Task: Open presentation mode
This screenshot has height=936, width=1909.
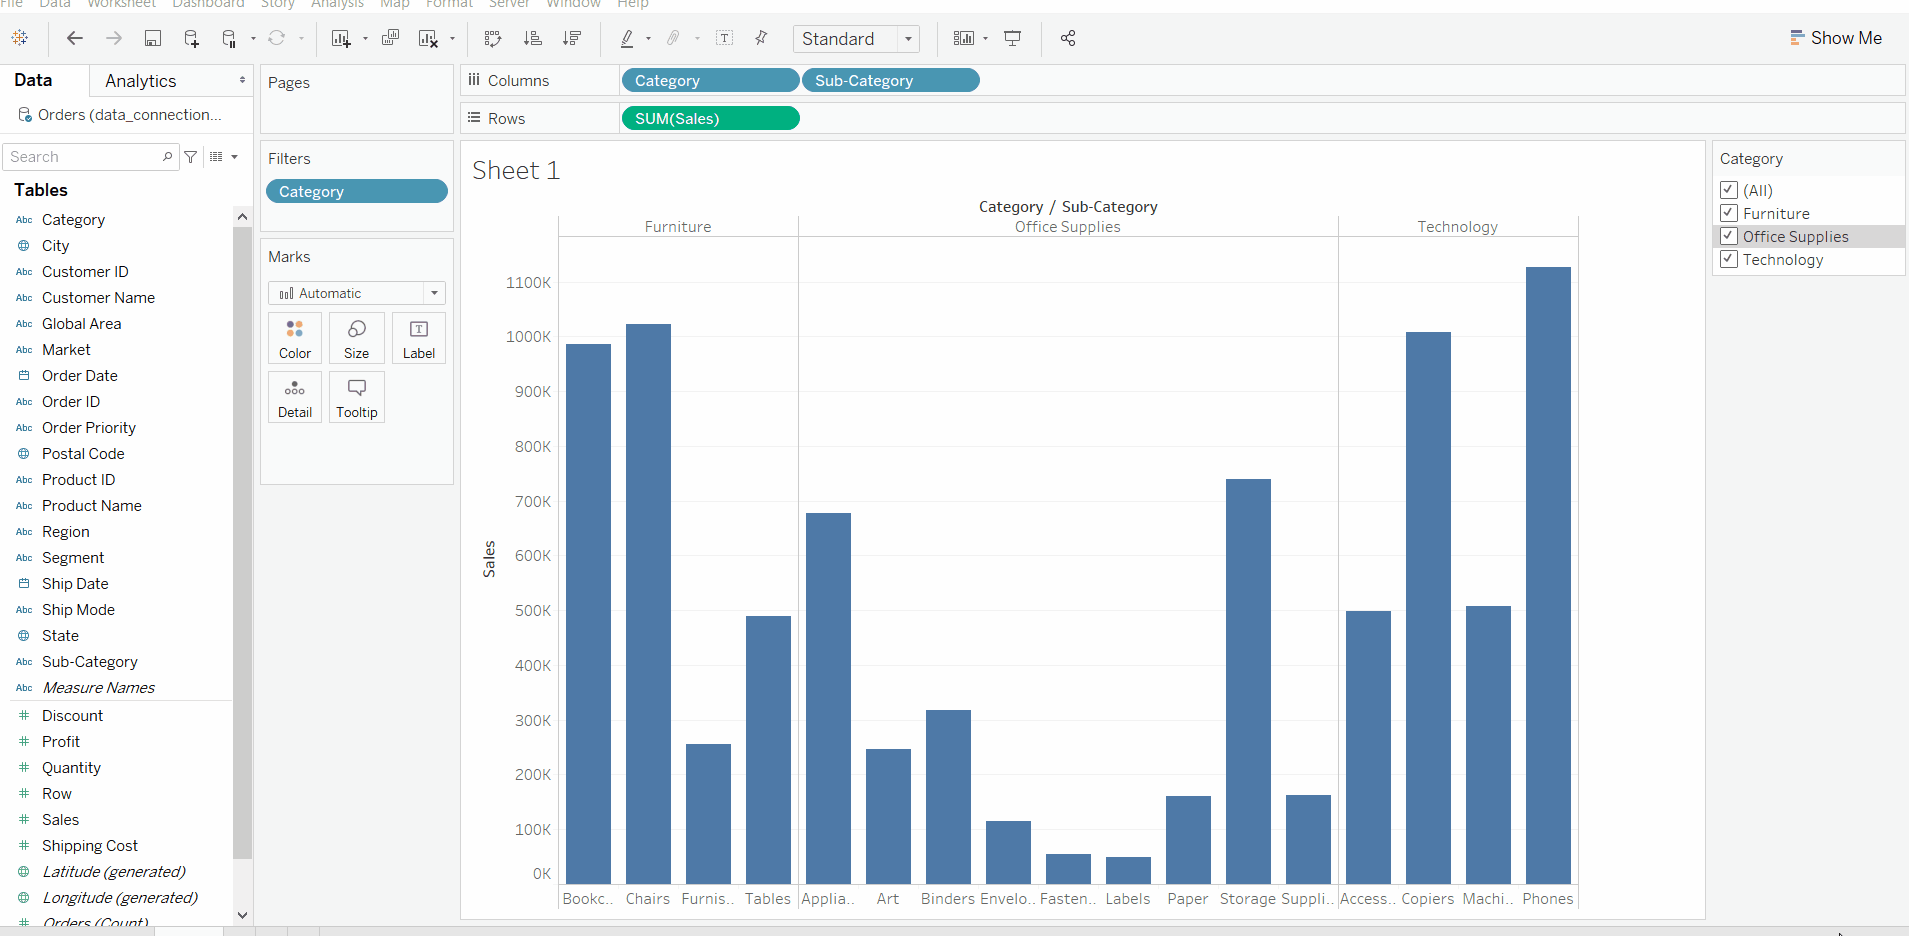Action: point(1013,38)
